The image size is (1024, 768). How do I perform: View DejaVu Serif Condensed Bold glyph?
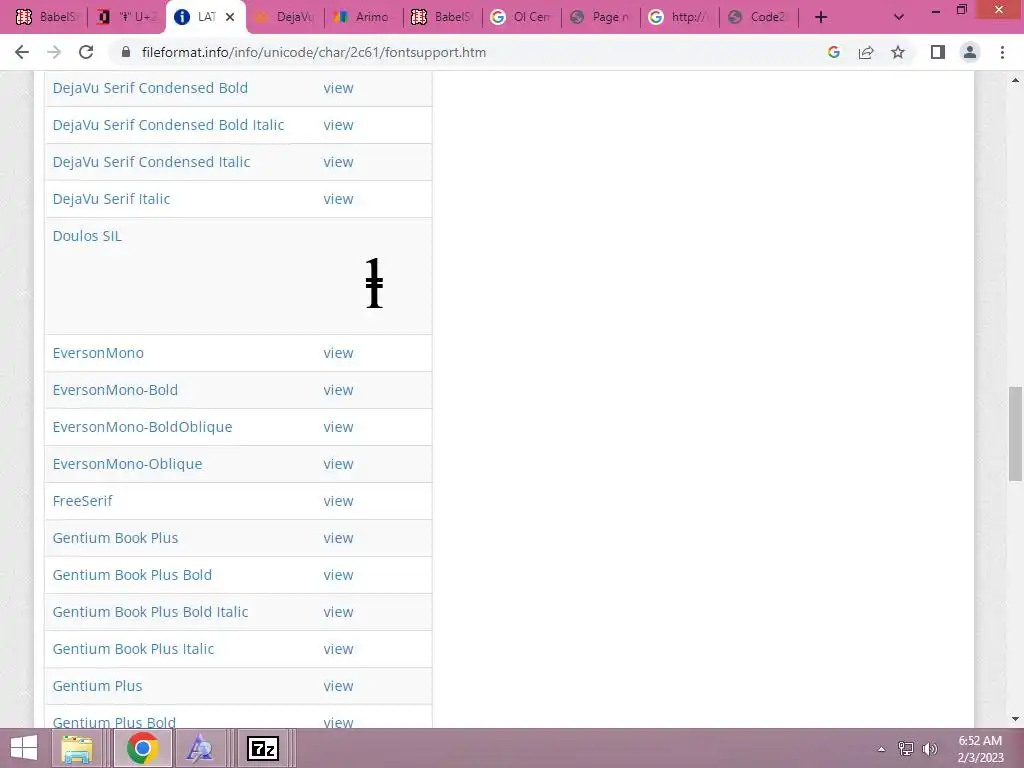pyautogui.click(x=338, y=88)
